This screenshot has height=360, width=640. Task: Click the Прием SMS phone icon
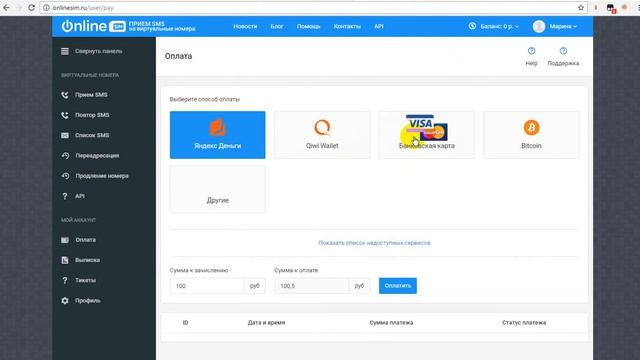64,95
